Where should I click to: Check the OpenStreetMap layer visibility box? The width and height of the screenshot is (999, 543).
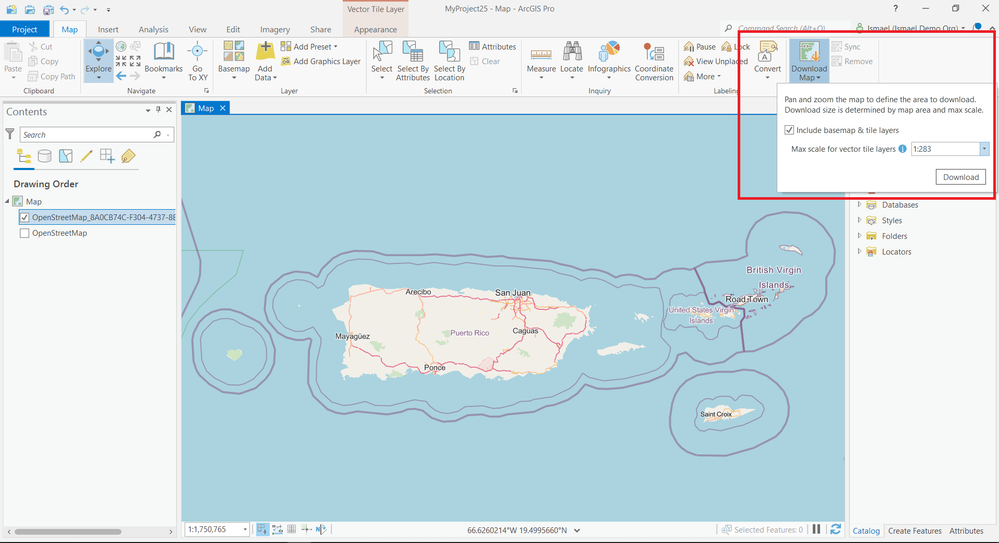[x=24, y=233]
